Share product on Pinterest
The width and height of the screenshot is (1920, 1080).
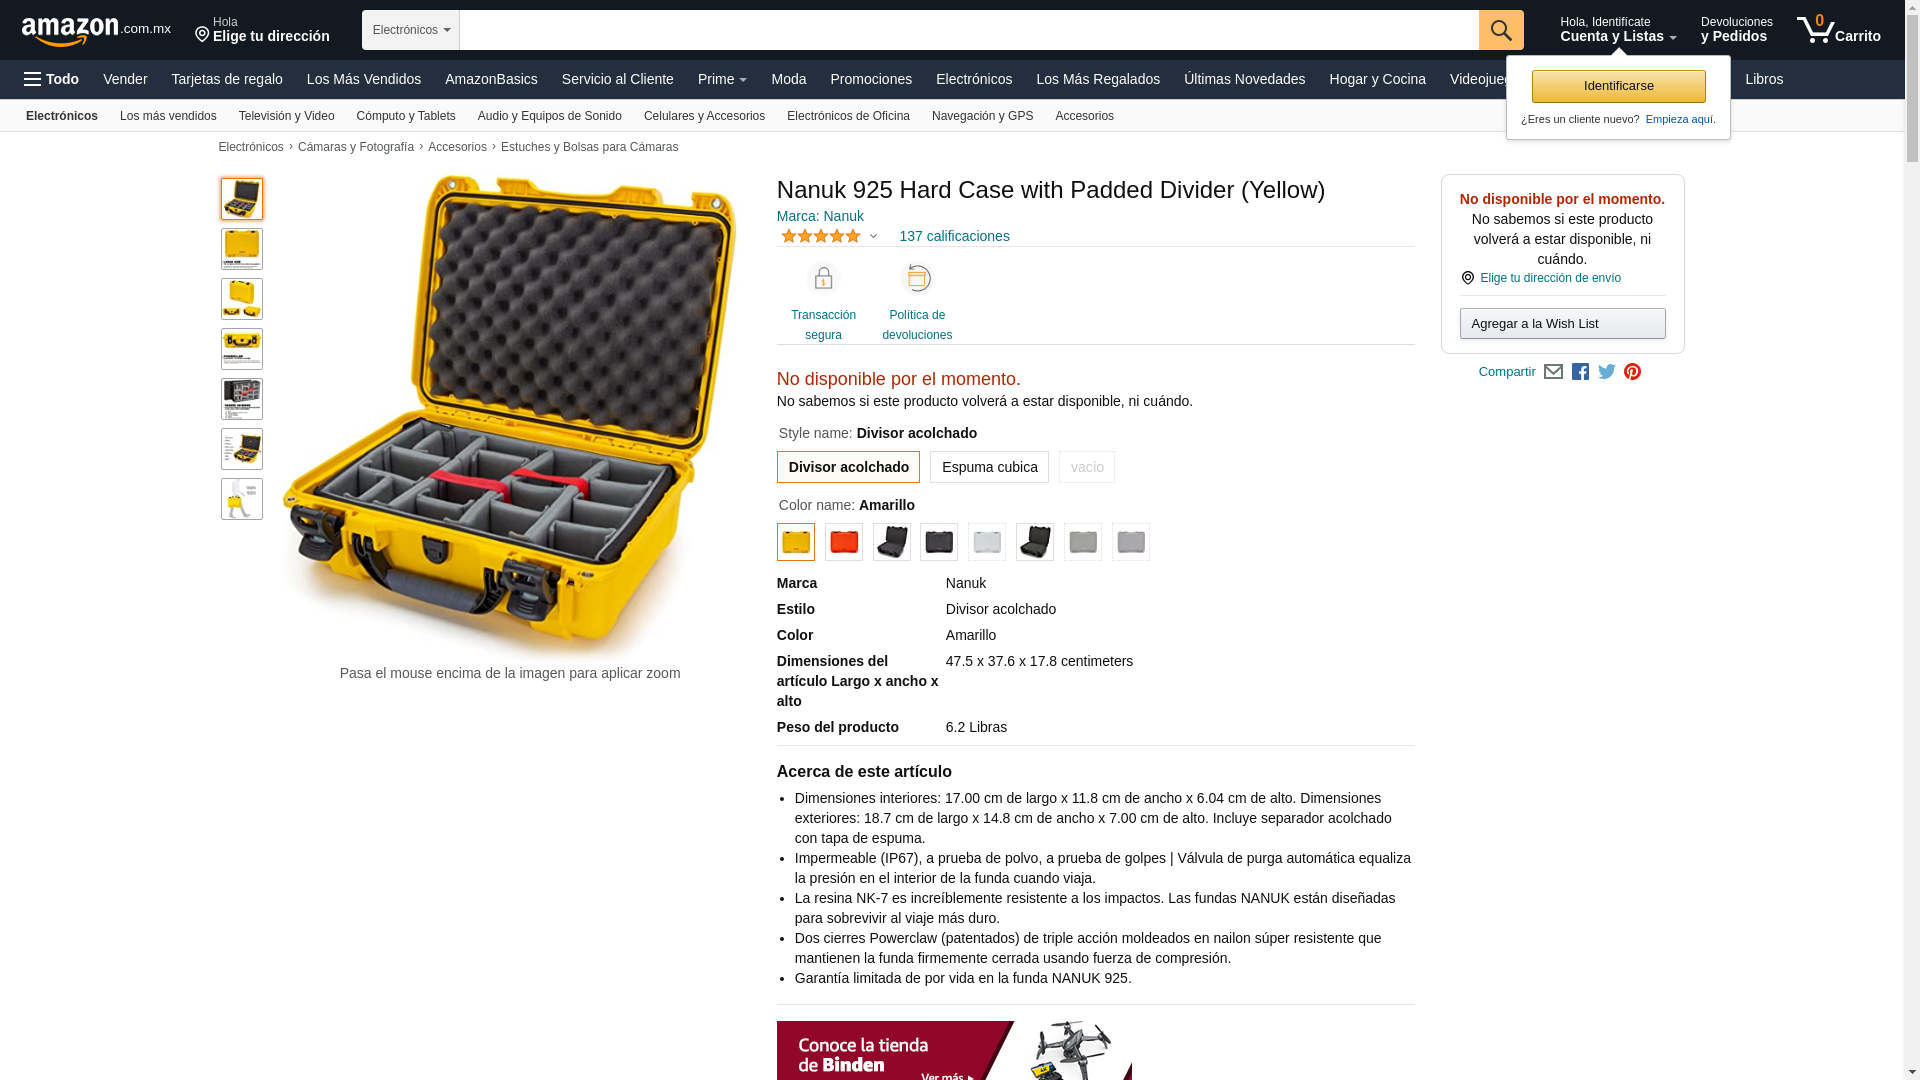tap(1633, 372)
